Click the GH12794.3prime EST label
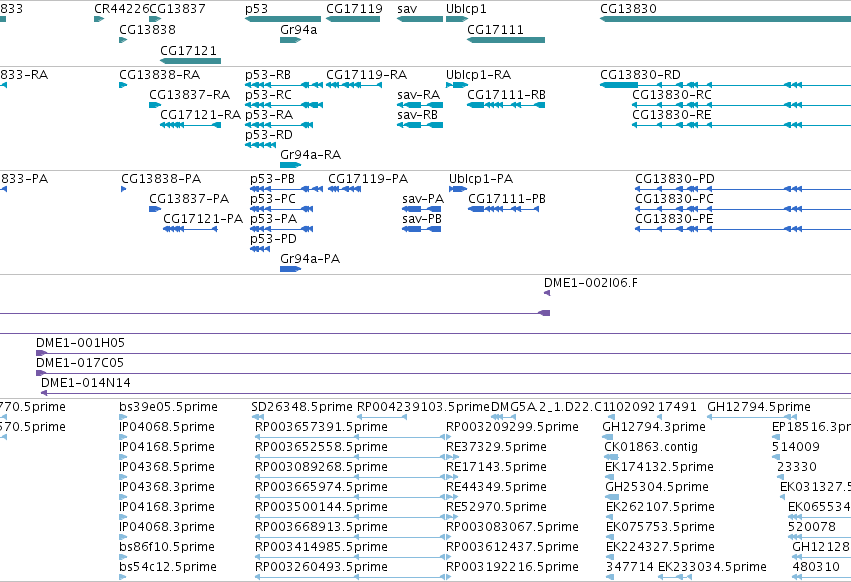 [x=654, y=427]
